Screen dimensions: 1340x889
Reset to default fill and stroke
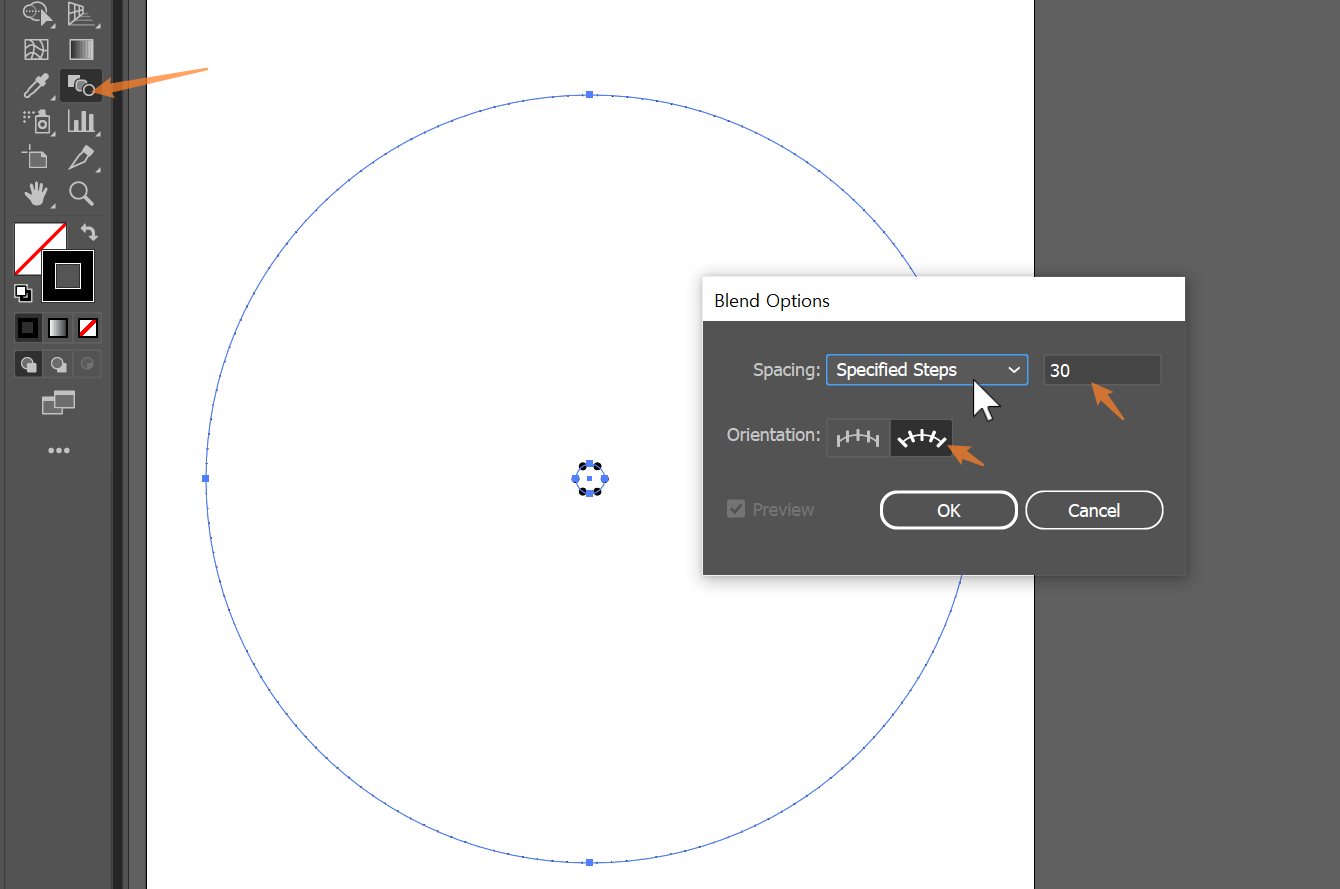click(x=23, y=293)
